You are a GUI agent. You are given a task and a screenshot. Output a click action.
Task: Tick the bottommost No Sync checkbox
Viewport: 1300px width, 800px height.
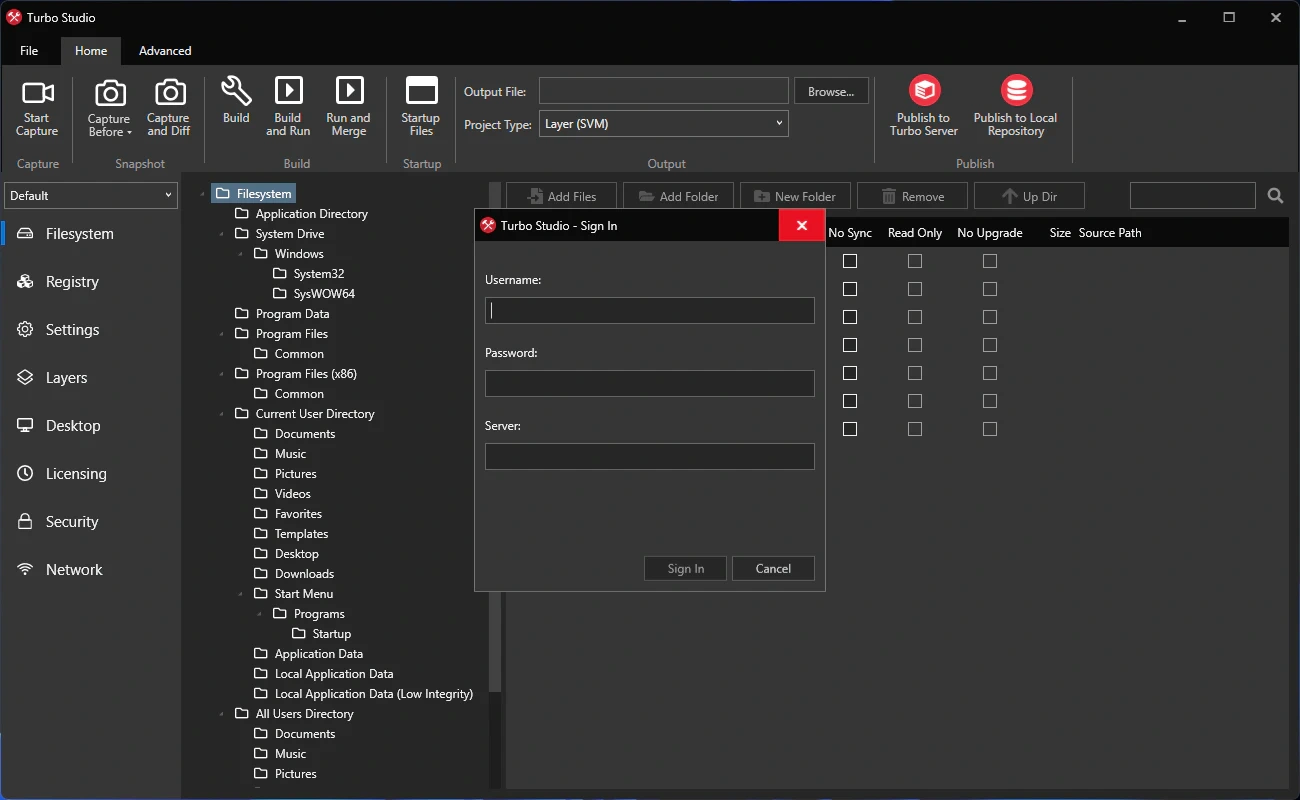point(850,429)
